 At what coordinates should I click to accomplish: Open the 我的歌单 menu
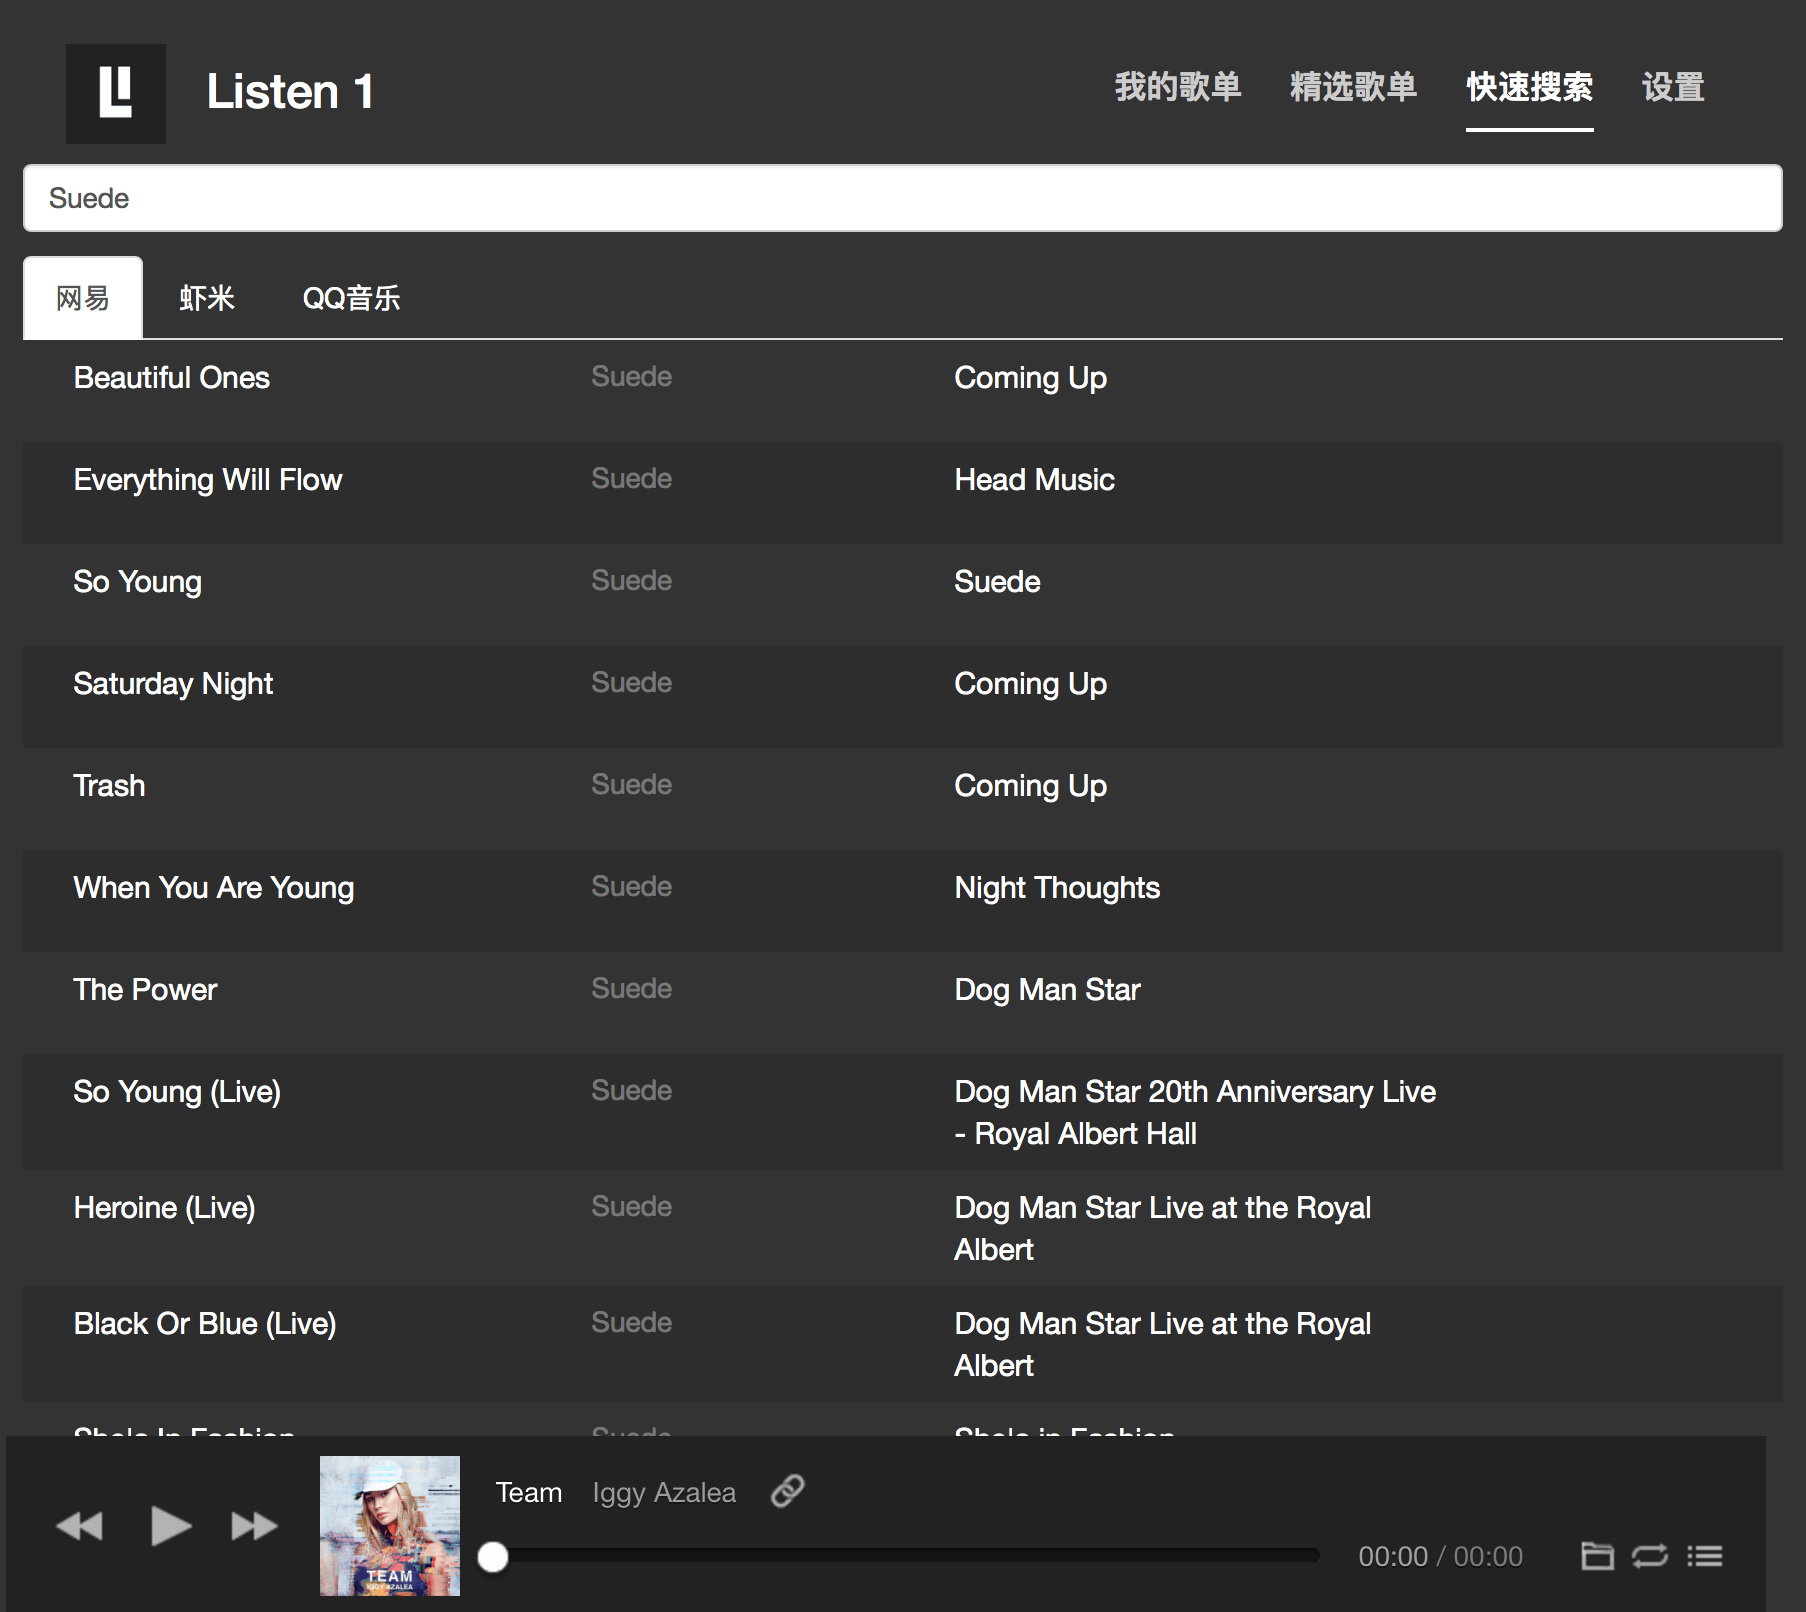point(1178,87)
